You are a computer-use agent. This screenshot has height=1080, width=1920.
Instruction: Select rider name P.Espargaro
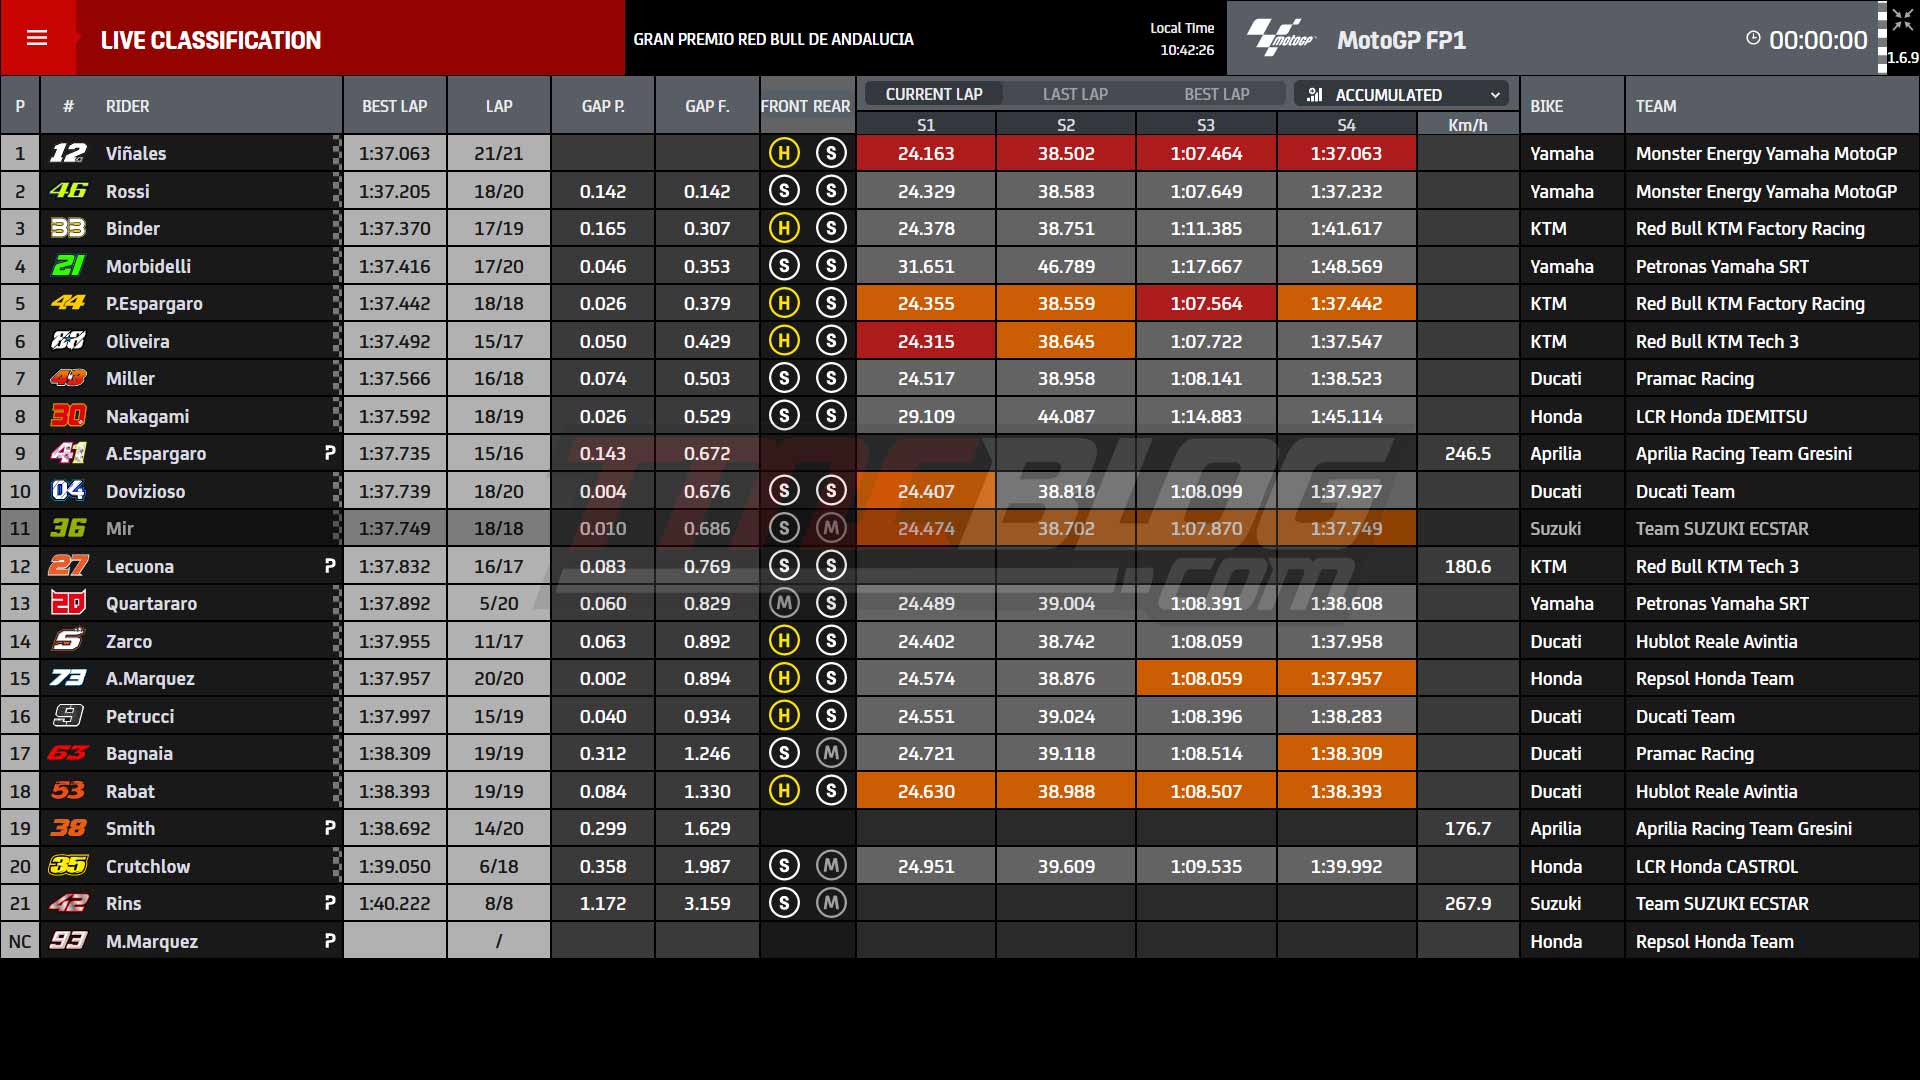(154, 303)
